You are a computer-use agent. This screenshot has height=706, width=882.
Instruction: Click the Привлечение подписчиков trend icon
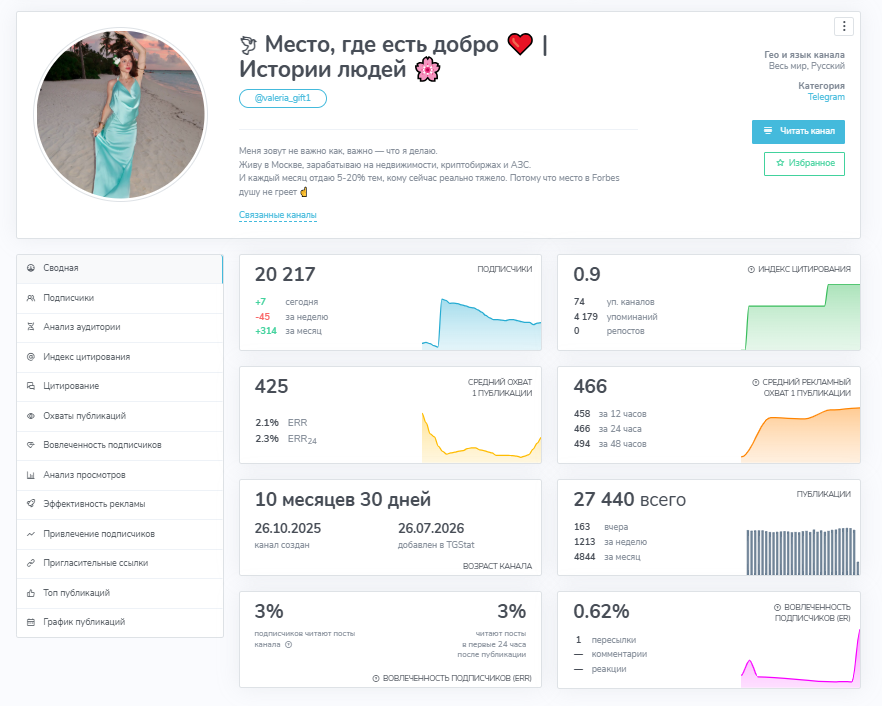31,534
